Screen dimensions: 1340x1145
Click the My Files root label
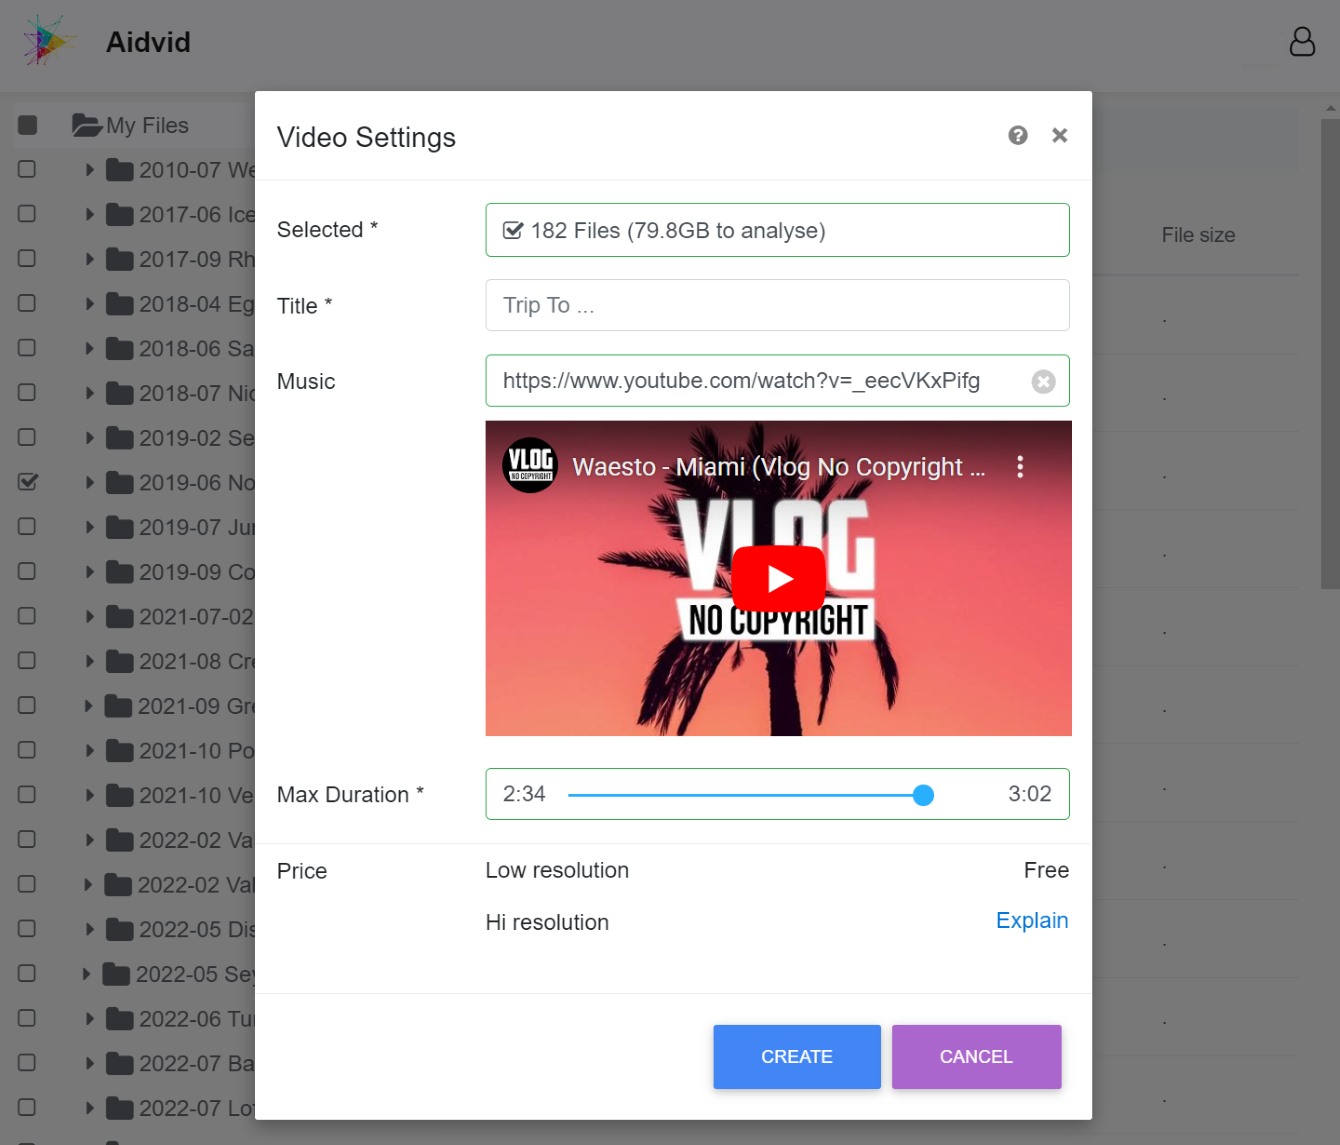coord(147,125)
